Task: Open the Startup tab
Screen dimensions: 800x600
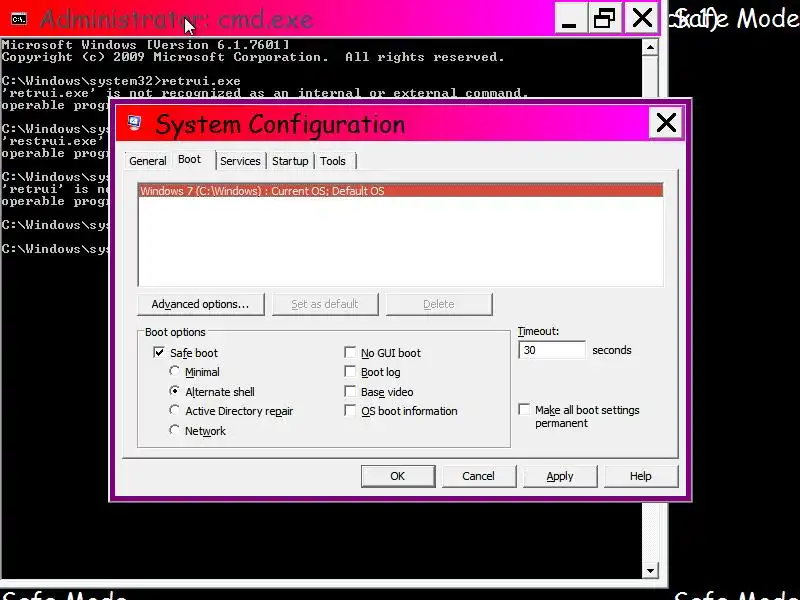Action: click(x=290, y=161)
